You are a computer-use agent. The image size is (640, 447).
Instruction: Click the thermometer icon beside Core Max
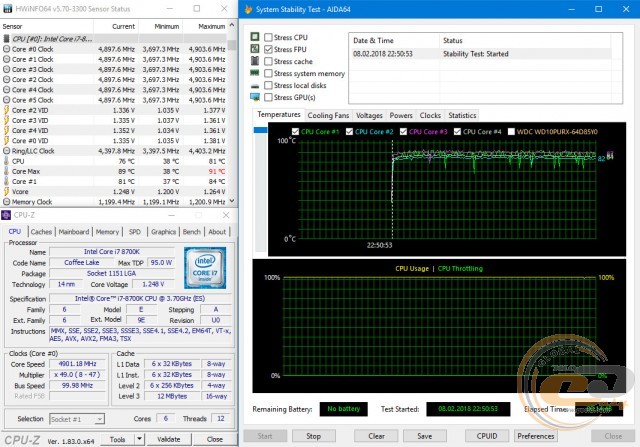[x=7, y=171]
